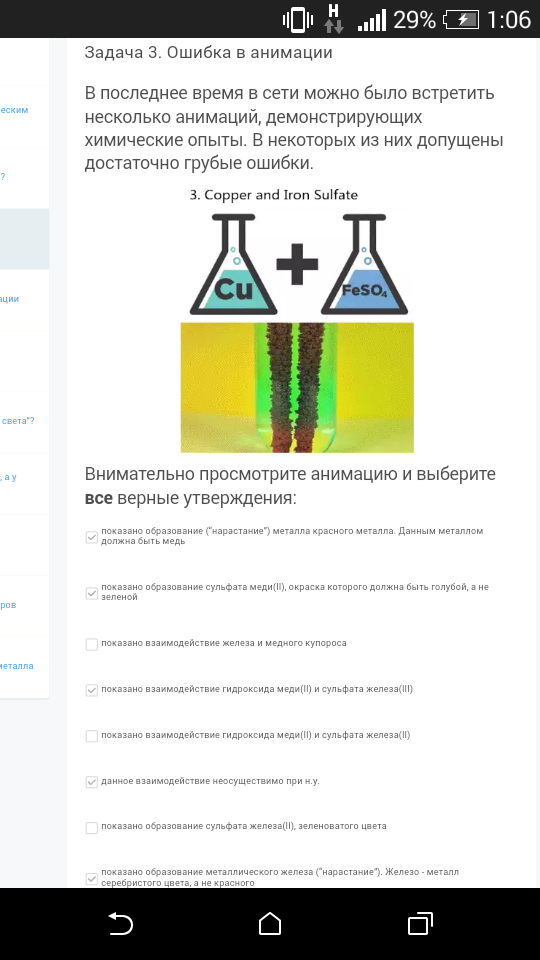Uncheck the copper hydroxide and iron(III) sulfate option
The image size is (540, 960).
pyautogui.click(x=92, y=690)
